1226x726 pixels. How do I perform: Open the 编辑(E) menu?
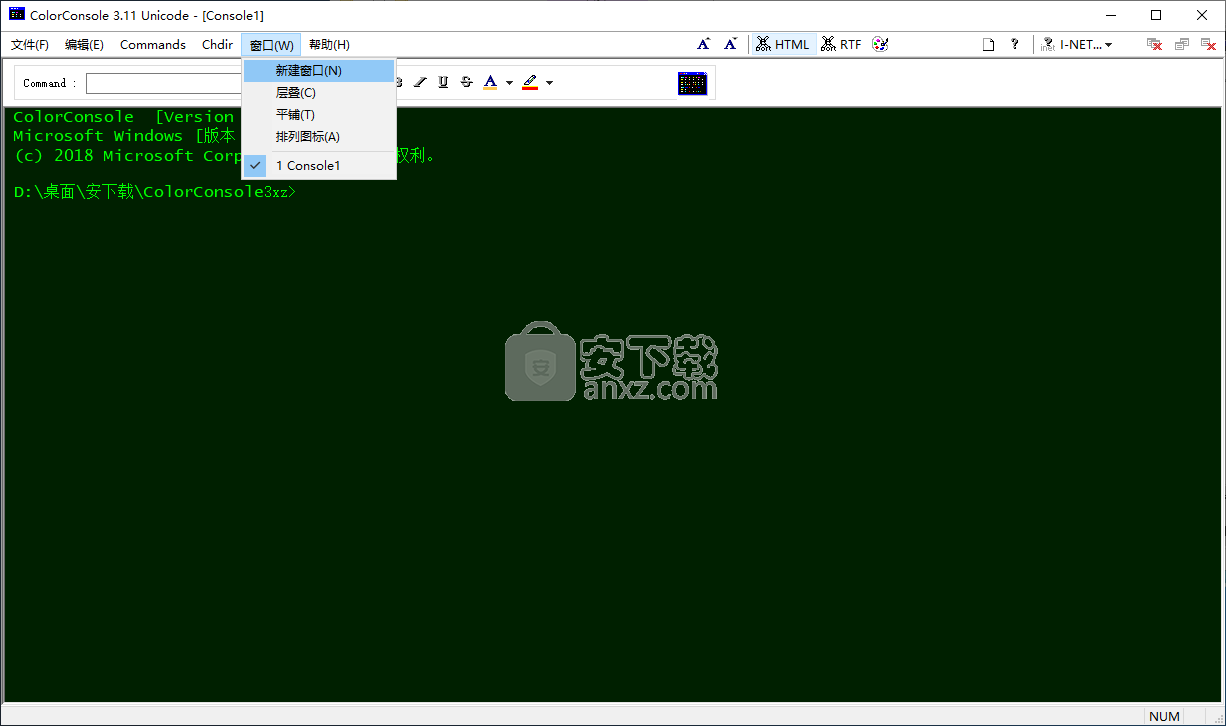tap(84, 45)
